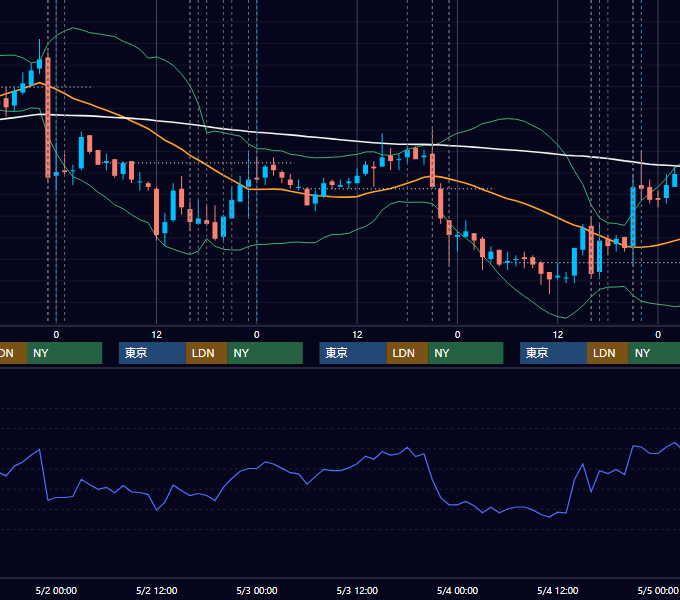The width and height of the screenshot is (680, 600).
Task: Click the hour label 12 above 5/4 12:00
Action: [x=558, y=335]
